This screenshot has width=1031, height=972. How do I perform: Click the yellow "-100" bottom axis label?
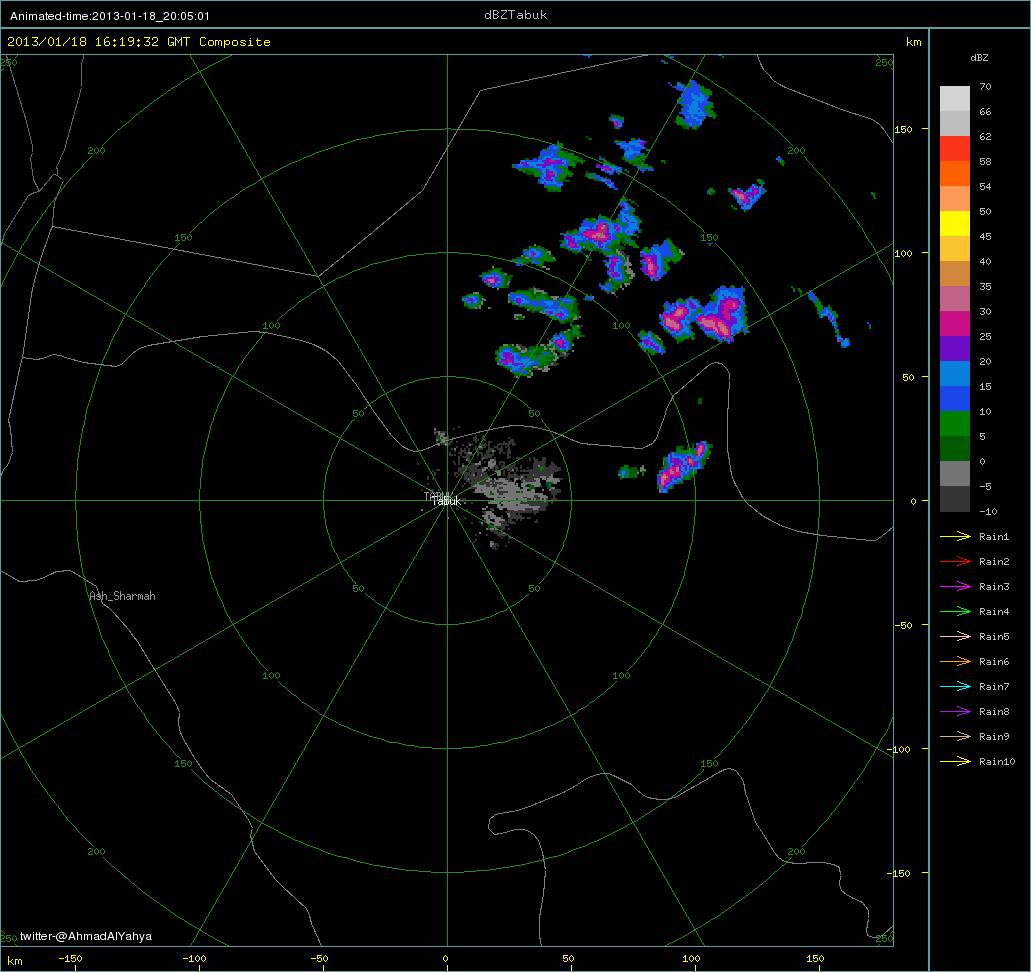194,958
